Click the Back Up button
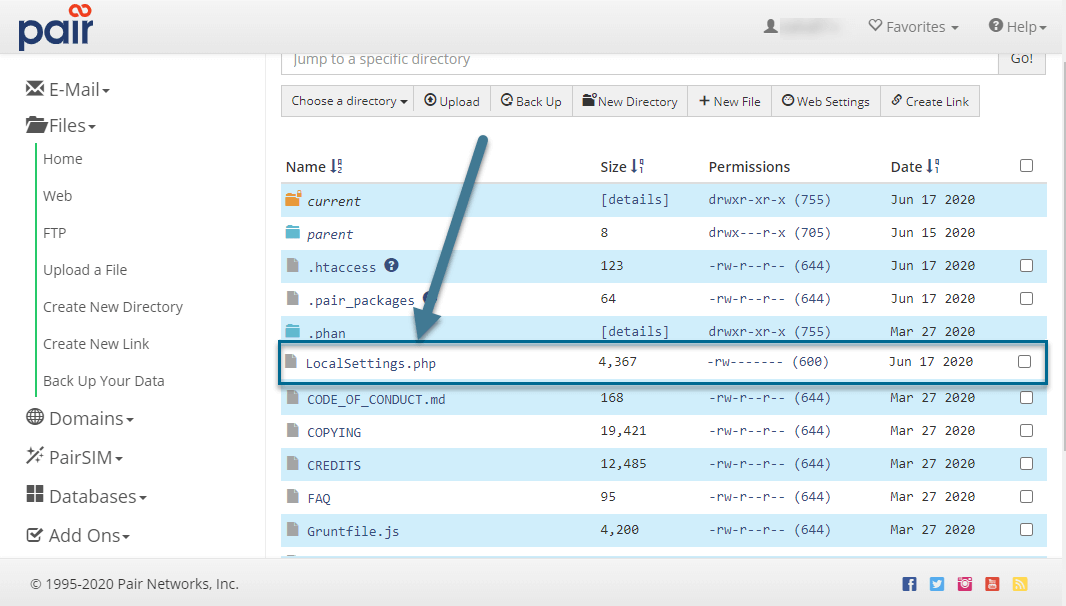Screen dimensions: 1066x606 (531, 101)
